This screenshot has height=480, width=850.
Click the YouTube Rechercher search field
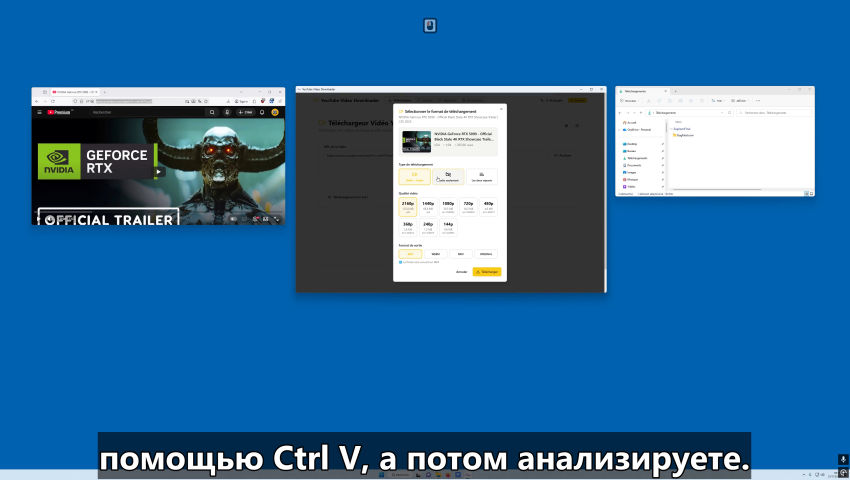tap(146, 112)
